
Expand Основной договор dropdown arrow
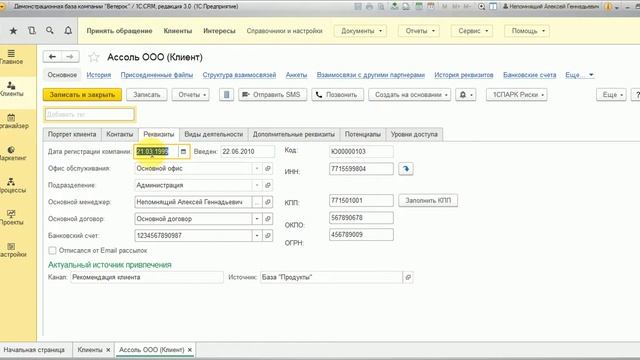point(257,219)
